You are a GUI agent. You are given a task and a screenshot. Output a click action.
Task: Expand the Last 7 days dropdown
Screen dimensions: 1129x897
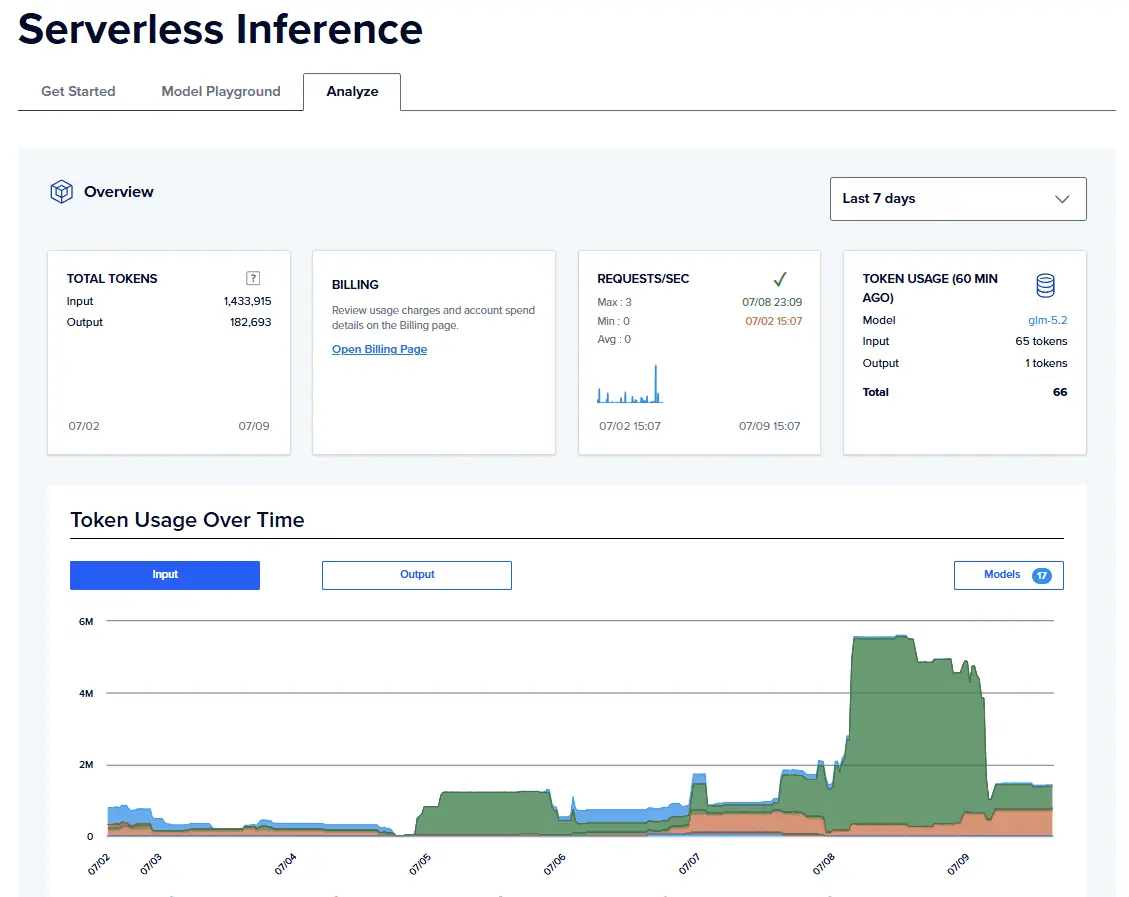click(x=958, y=199)
